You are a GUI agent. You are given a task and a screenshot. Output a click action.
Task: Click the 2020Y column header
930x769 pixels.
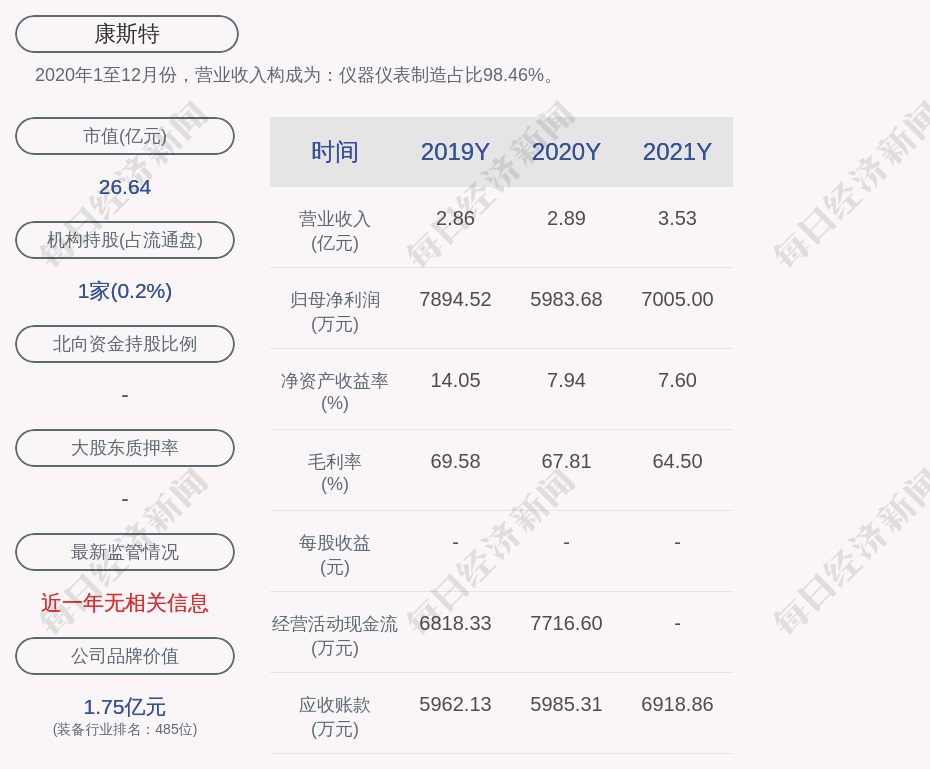pyautogui.click(x=566, y=152)
